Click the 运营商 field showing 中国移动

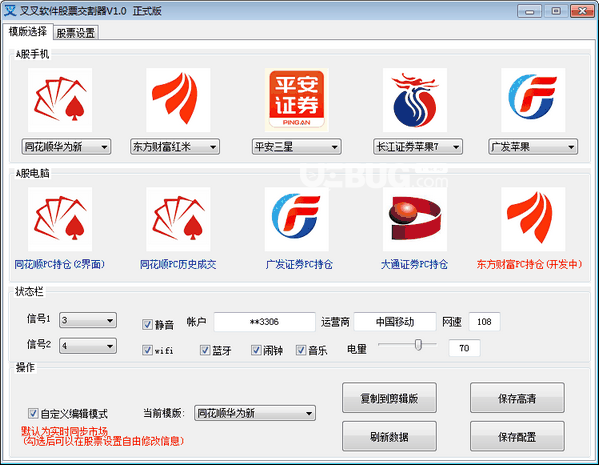pyautogui.click(x=395, y=322)
